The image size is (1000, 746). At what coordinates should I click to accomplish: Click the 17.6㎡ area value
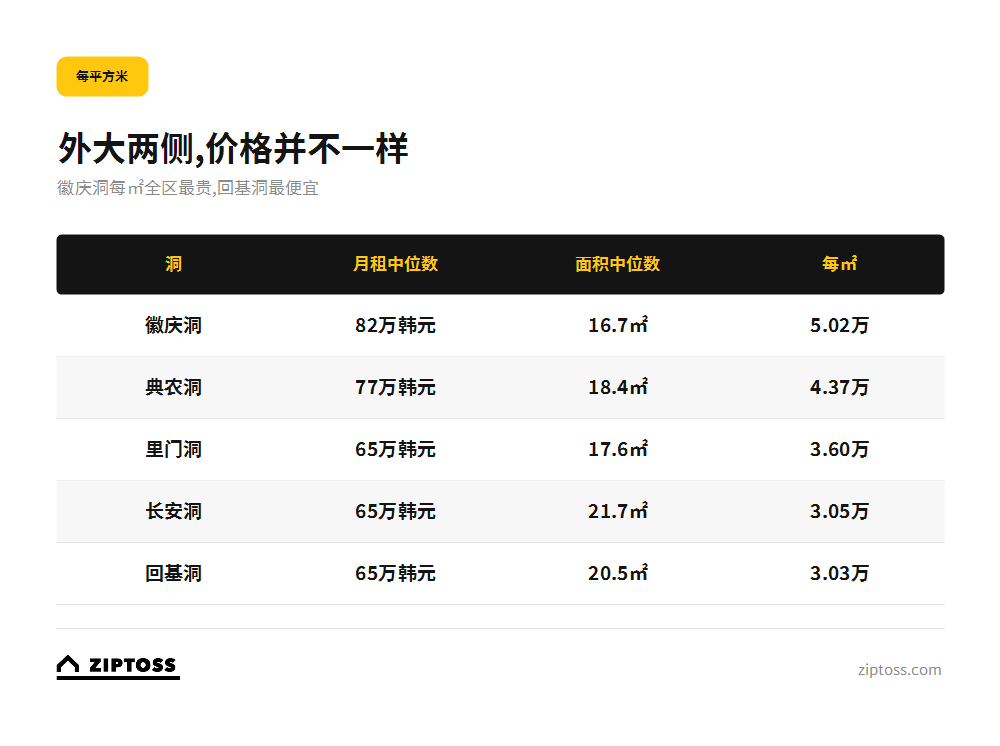point(617,450)
